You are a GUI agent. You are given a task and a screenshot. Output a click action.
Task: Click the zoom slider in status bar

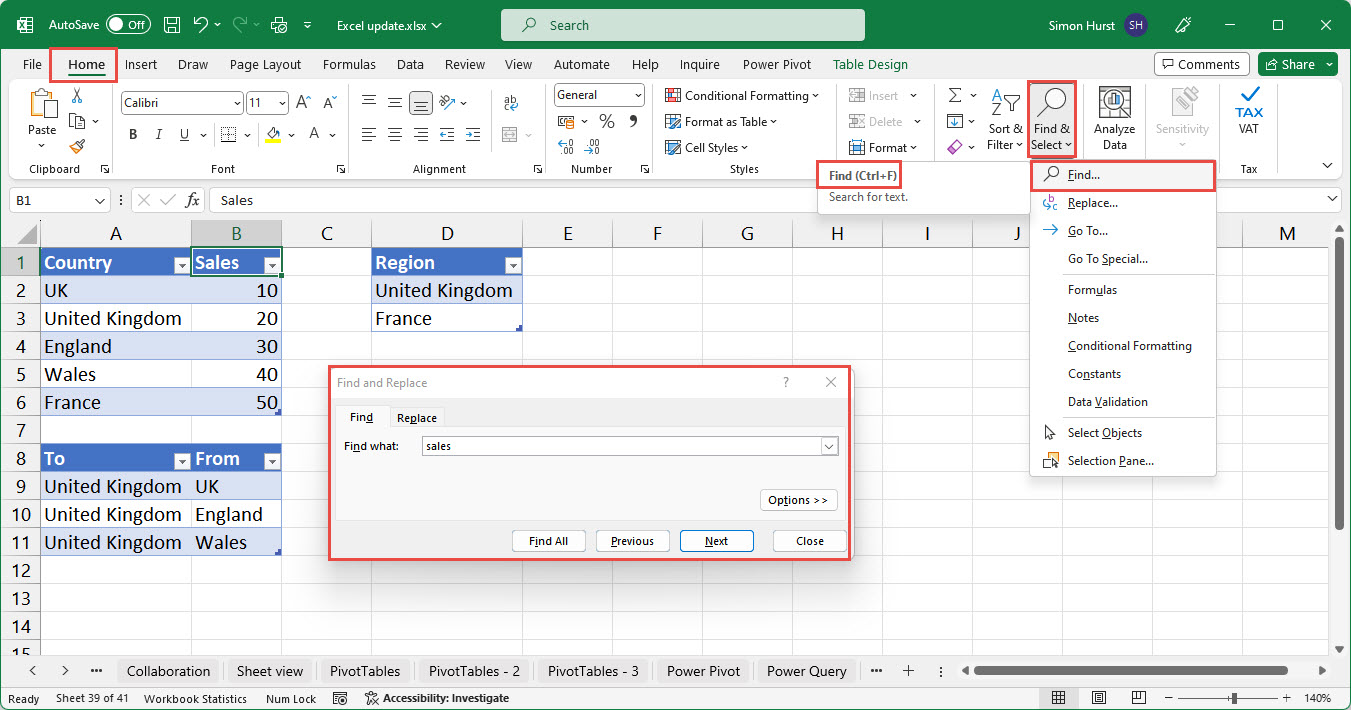[x=1234, y=698]
